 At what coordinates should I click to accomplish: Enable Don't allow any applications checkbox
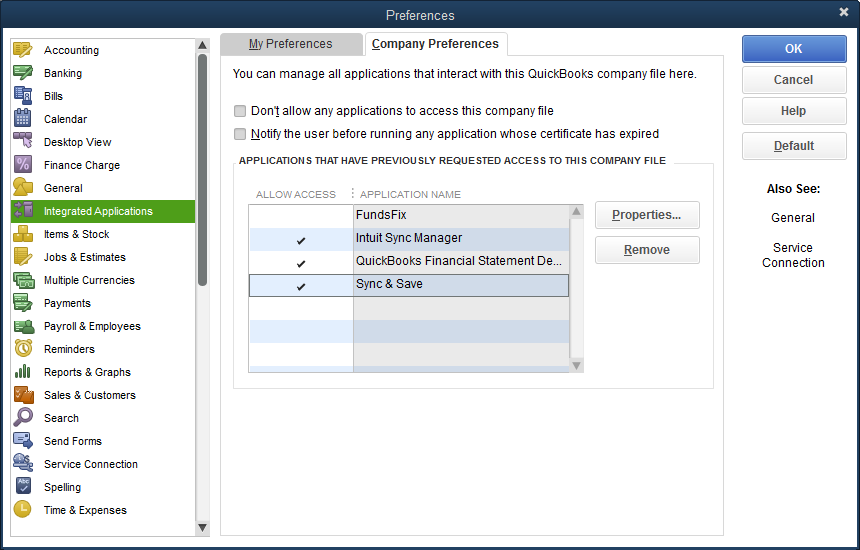click(x=240, y=111)
